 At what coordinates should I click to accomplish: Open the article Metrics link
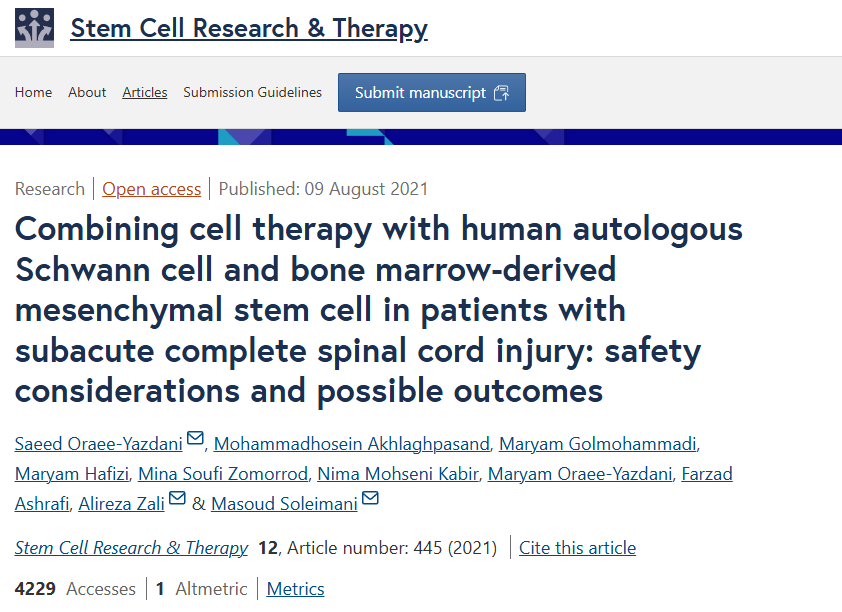[295, 589]
